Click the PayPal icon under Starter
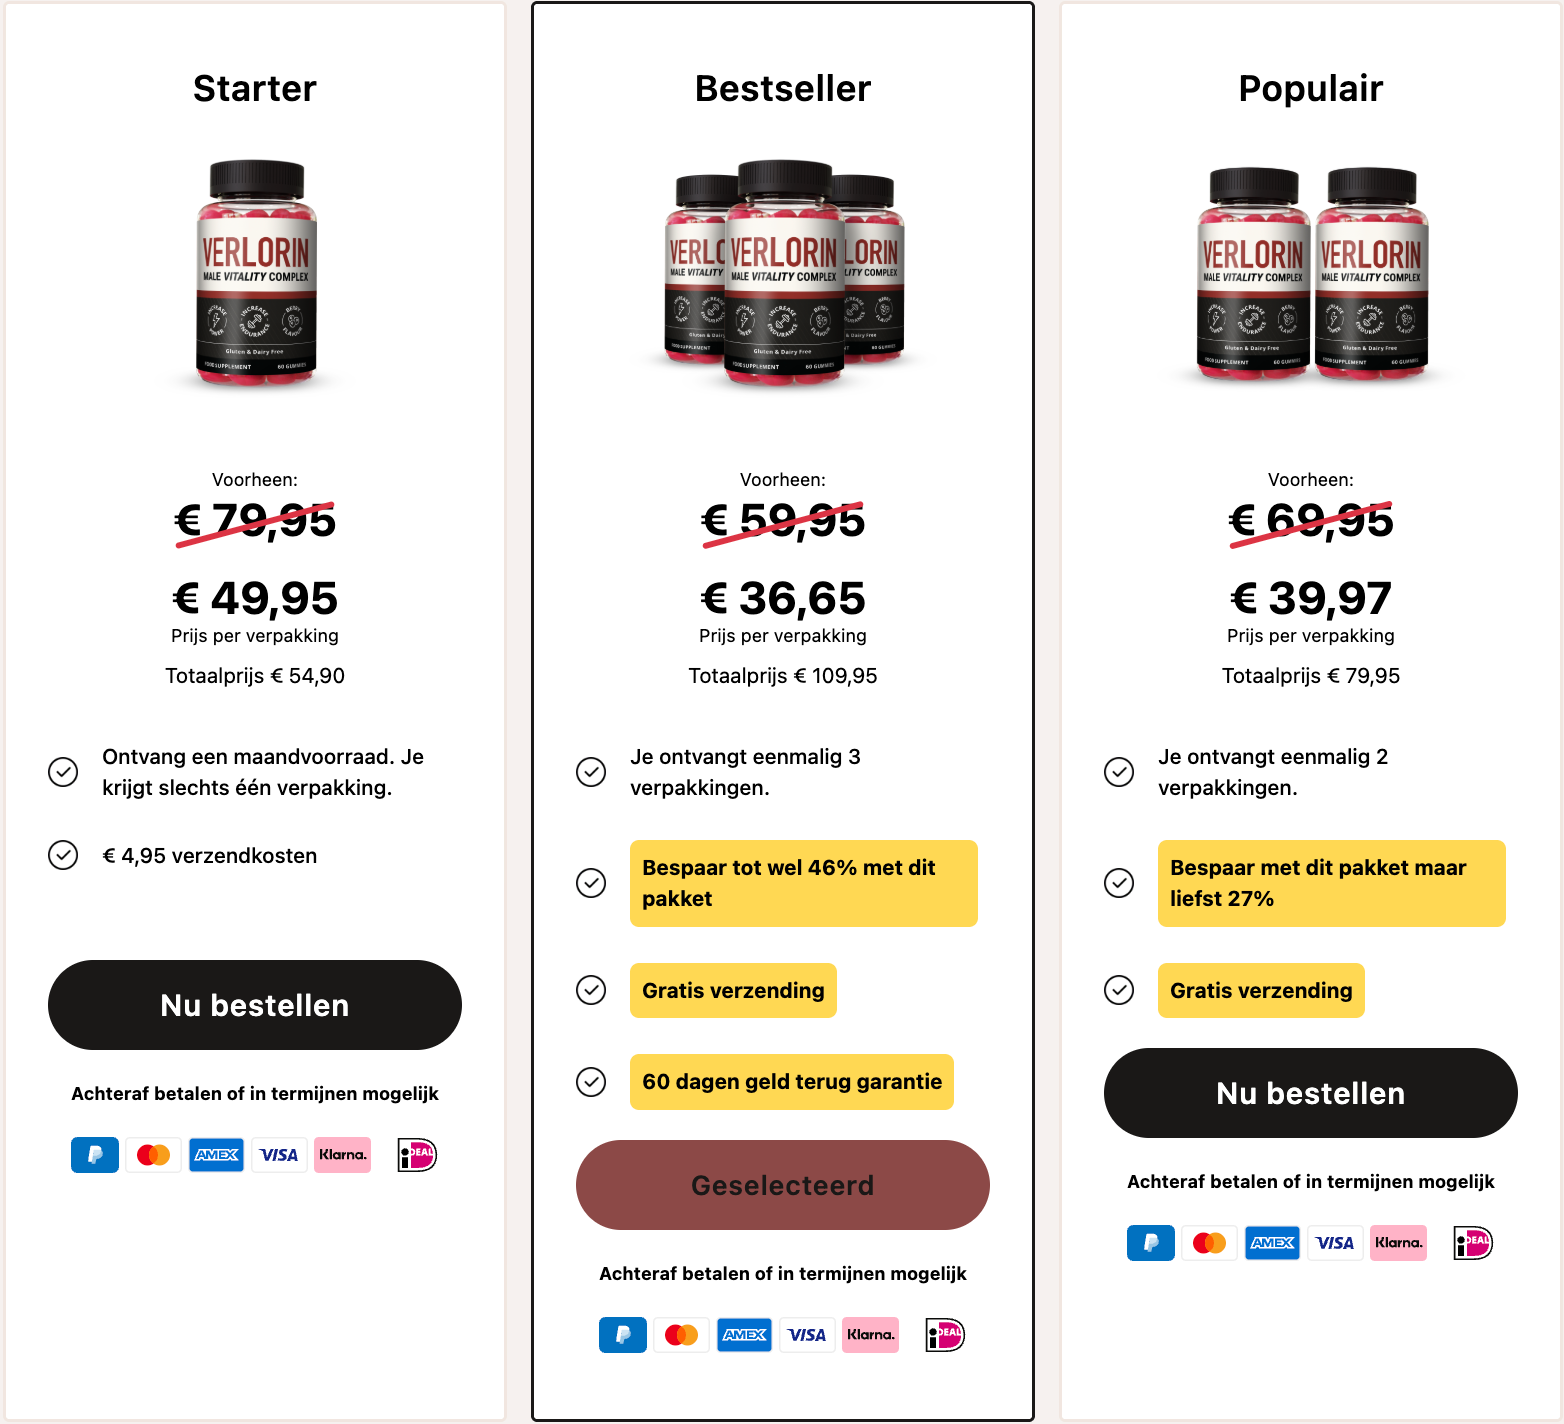 [x=95, y=1155]
